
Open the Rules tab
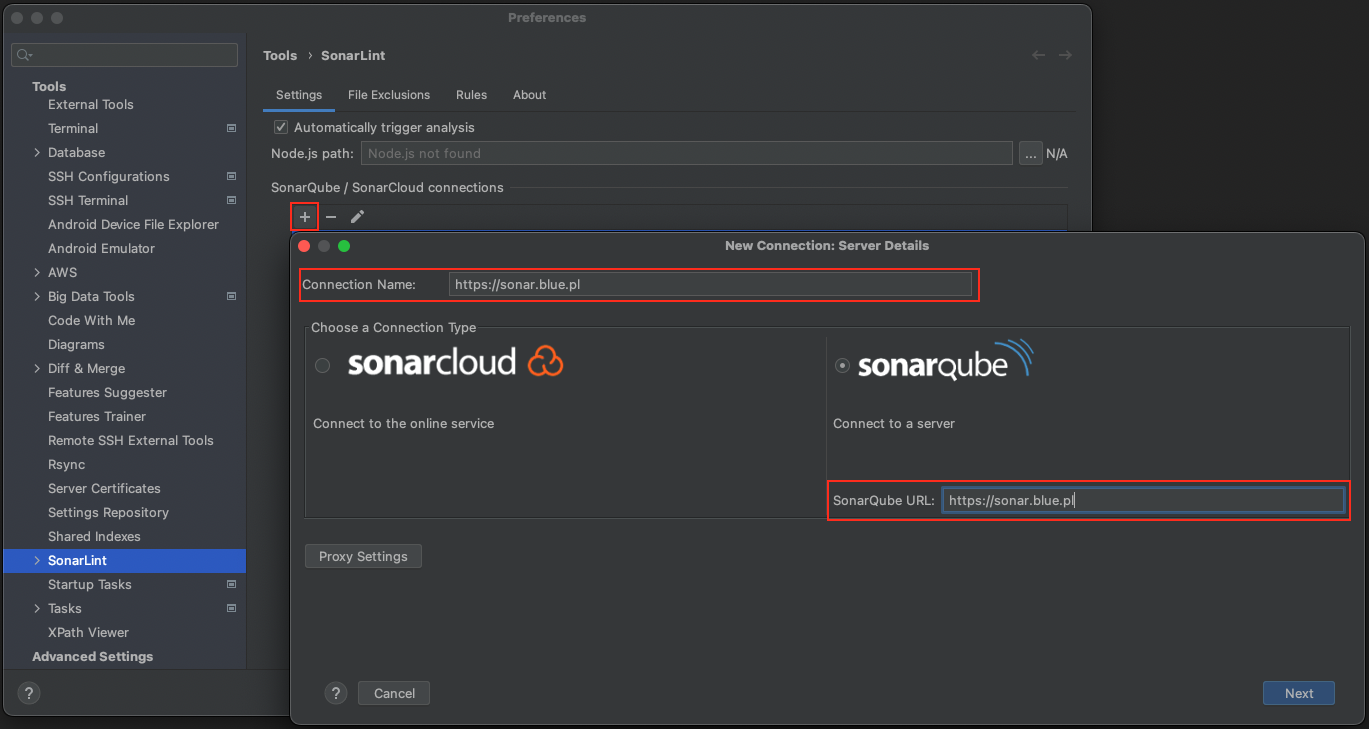click(471, 95)
